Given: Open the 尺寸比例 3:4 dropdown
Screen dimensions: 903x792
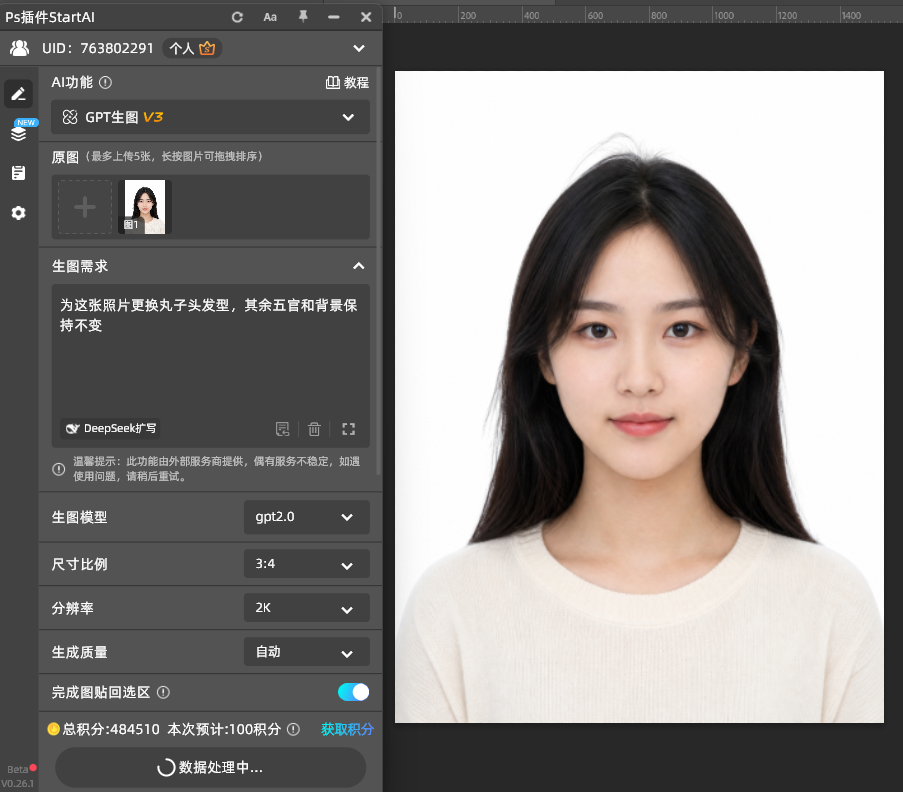Looking at the screenshot, I should pyautogui.click(x=306, y=564).
